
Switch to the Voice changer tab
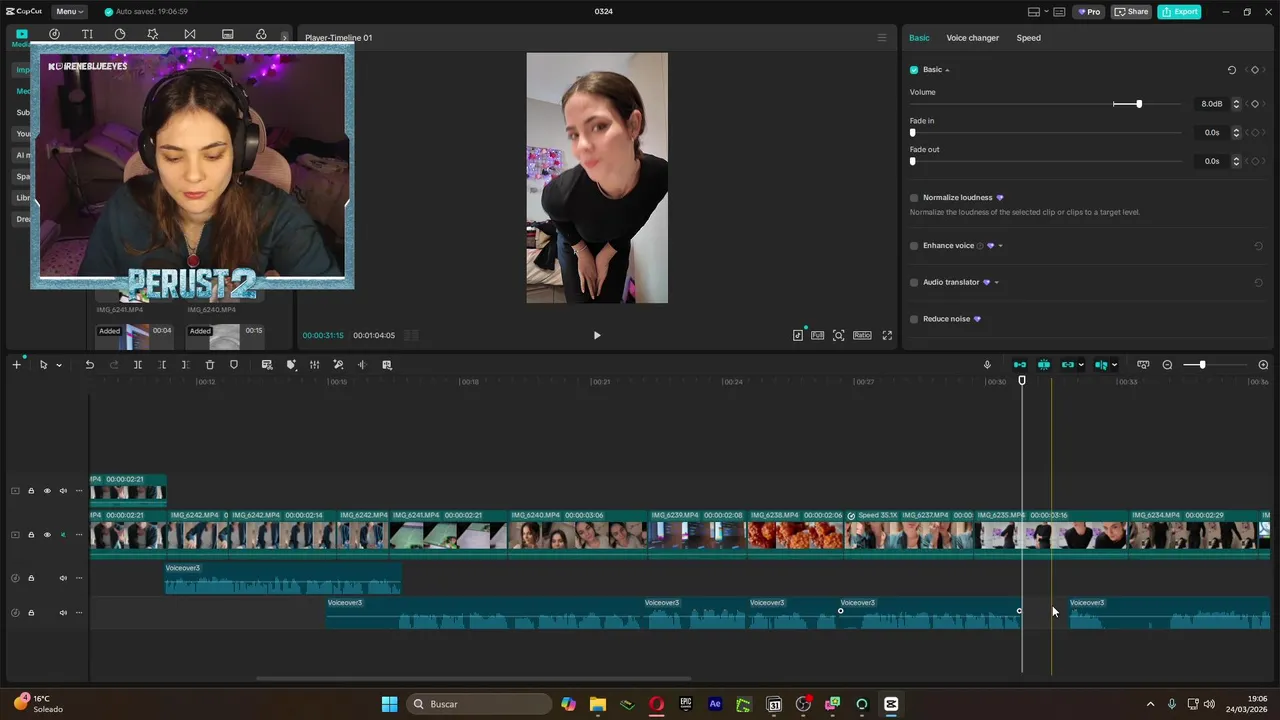[972, 38]
